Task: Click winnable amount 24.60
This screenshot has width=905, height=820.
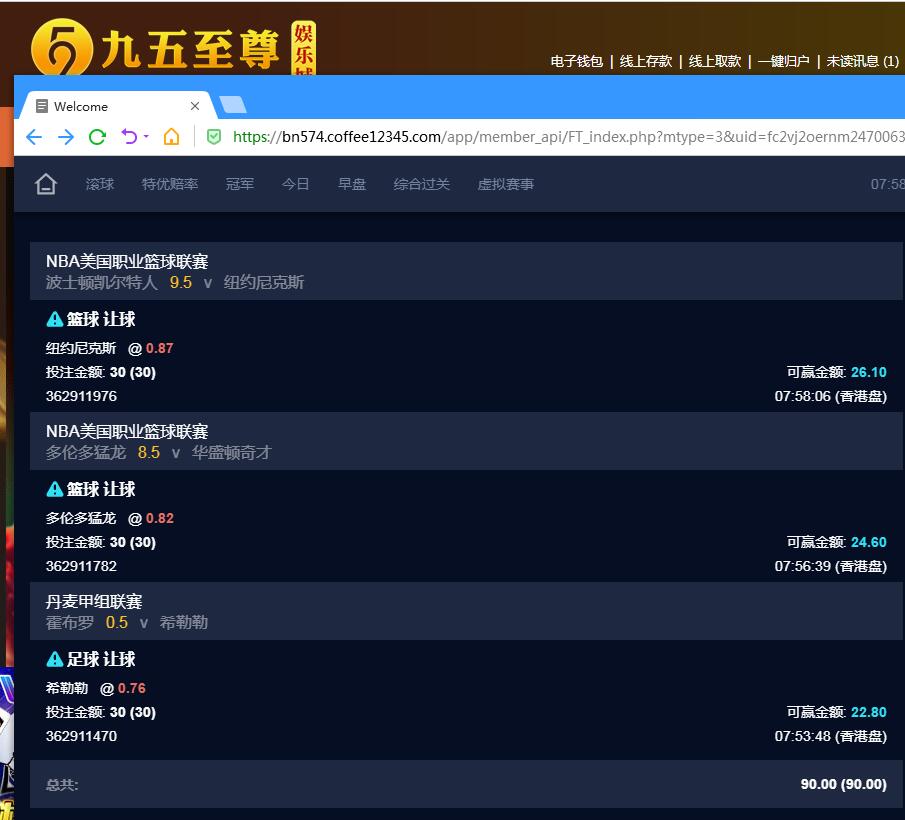Action: coord(869,542)
